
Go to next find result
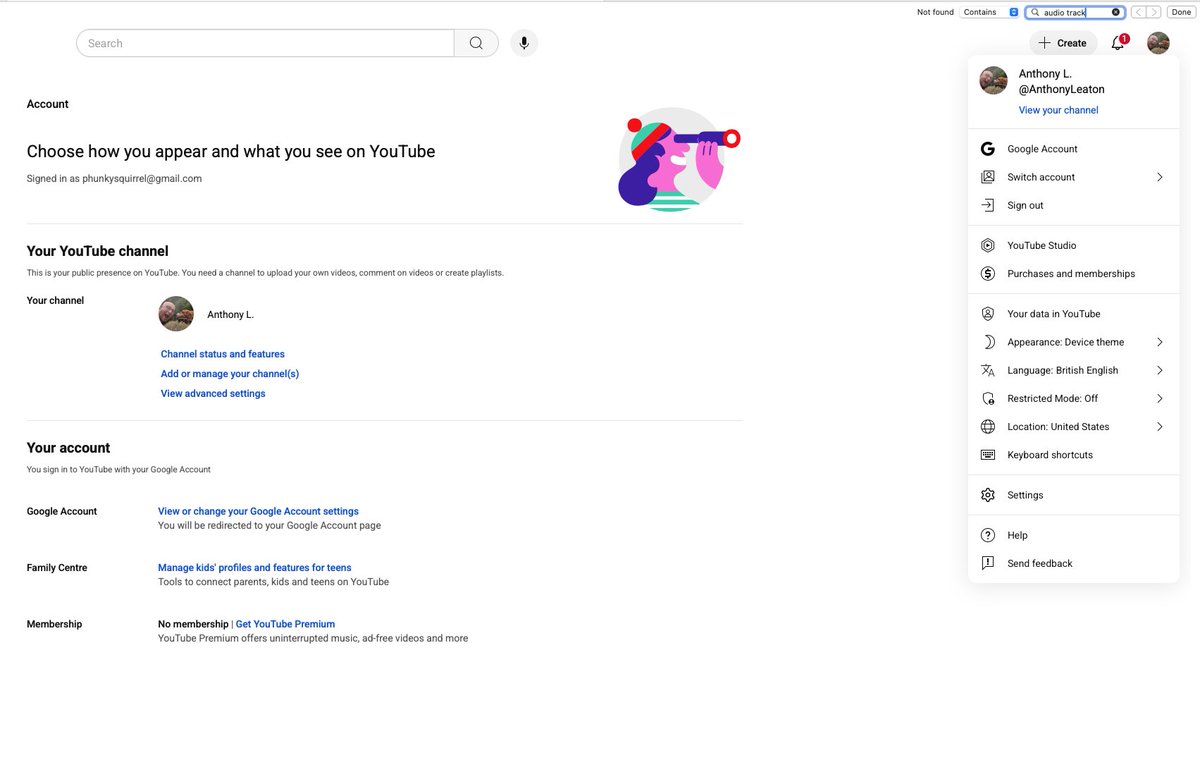[1154, 12]
